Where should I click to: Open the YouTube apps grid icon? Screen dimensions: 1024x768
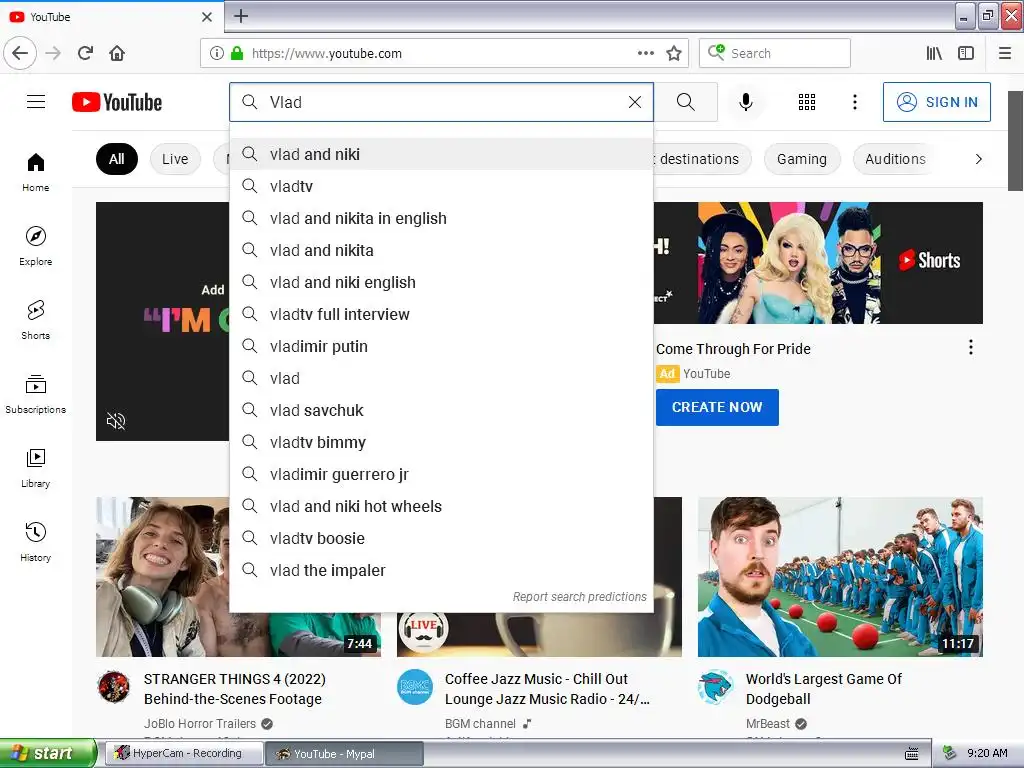tap(807, 102)
